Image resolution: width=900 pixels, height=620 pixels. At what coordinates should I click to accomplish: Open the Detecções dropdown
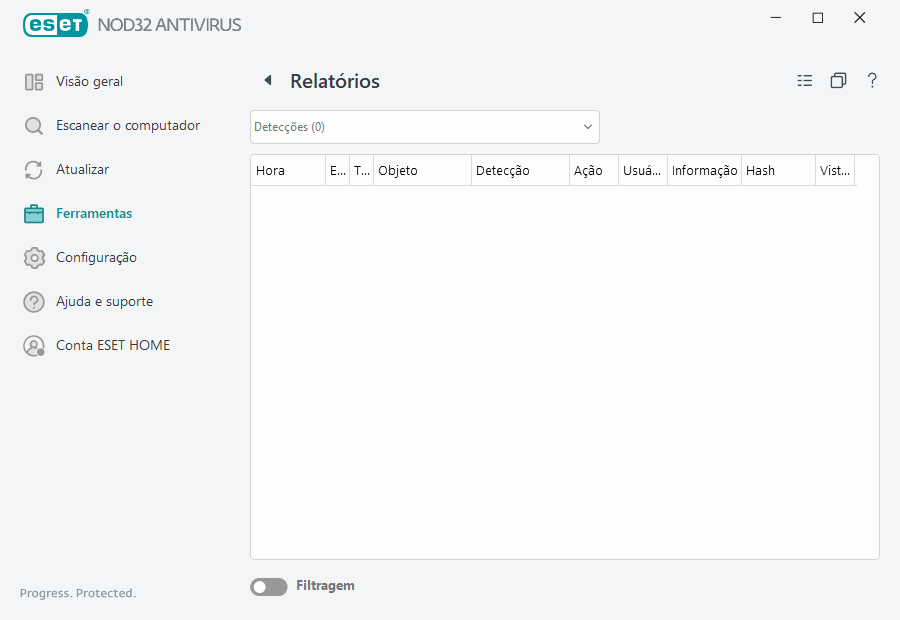coord(424,127)
